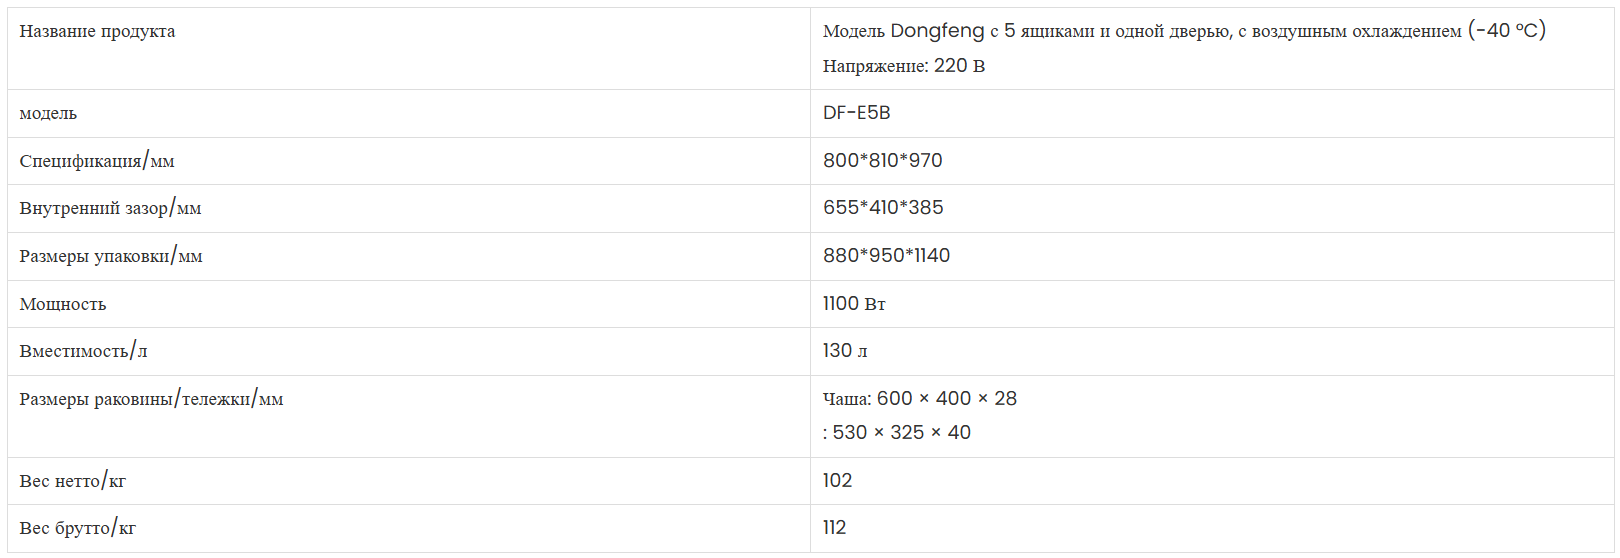Click the "Спецификация/мм" label
Screen dimensions: 1620x558
click(x=97, y=161)
